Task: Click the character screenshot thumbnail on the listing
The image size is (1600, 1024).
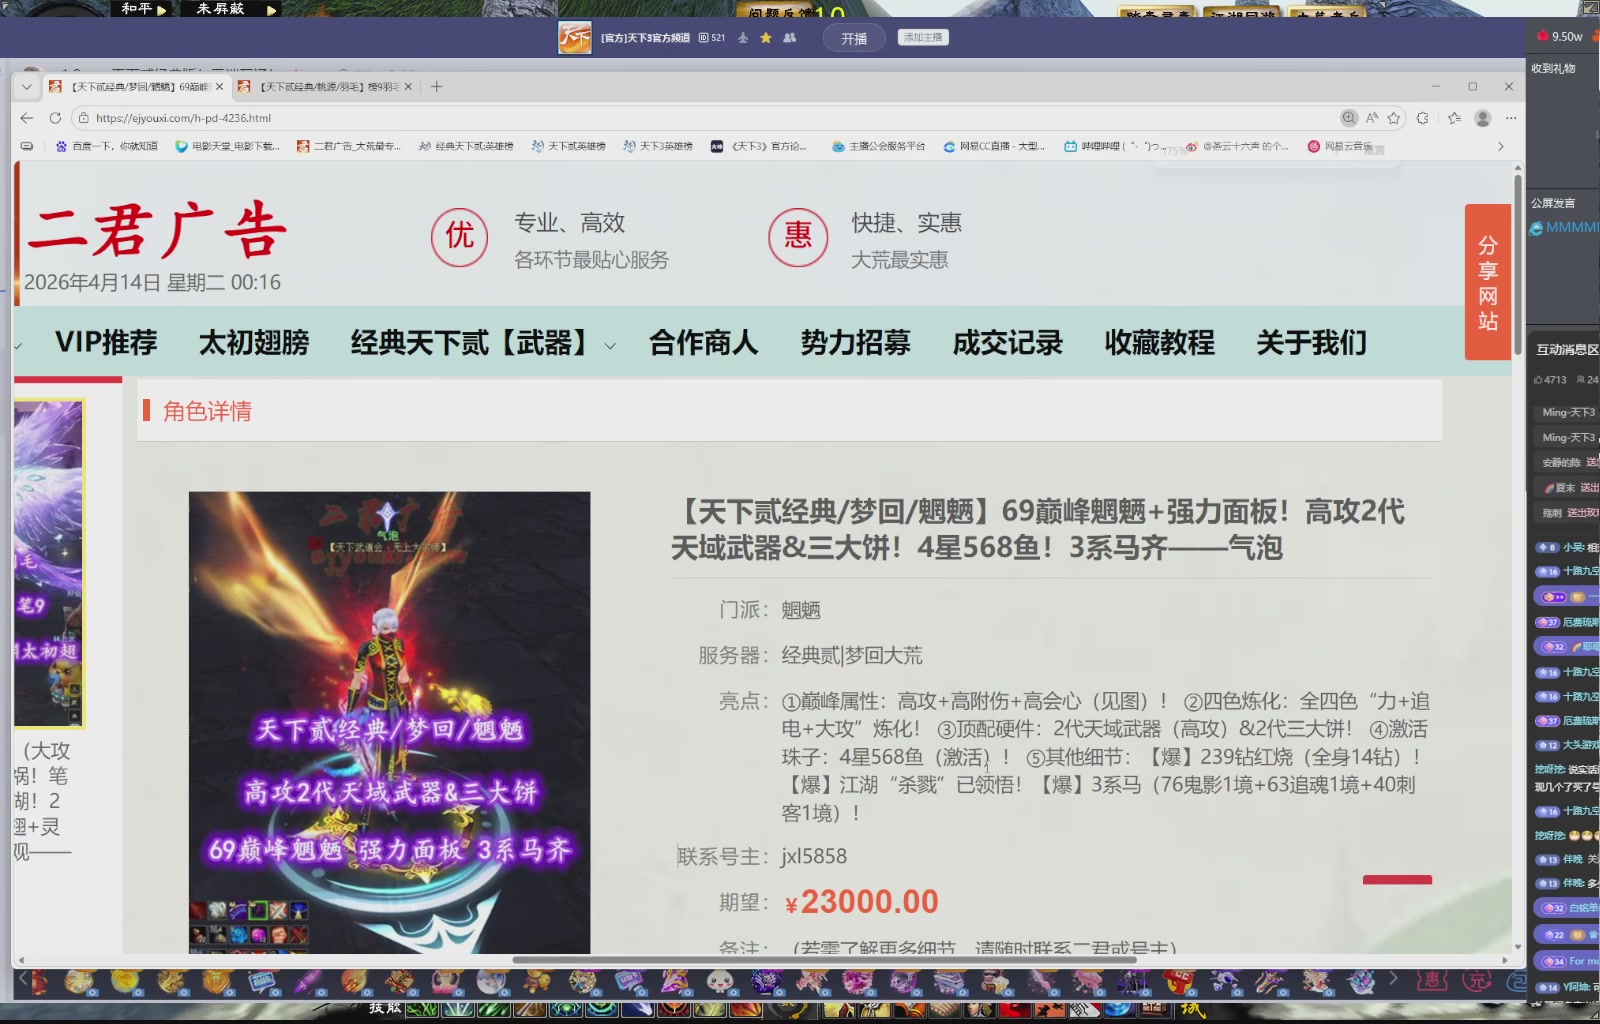Action: point(390,720)
